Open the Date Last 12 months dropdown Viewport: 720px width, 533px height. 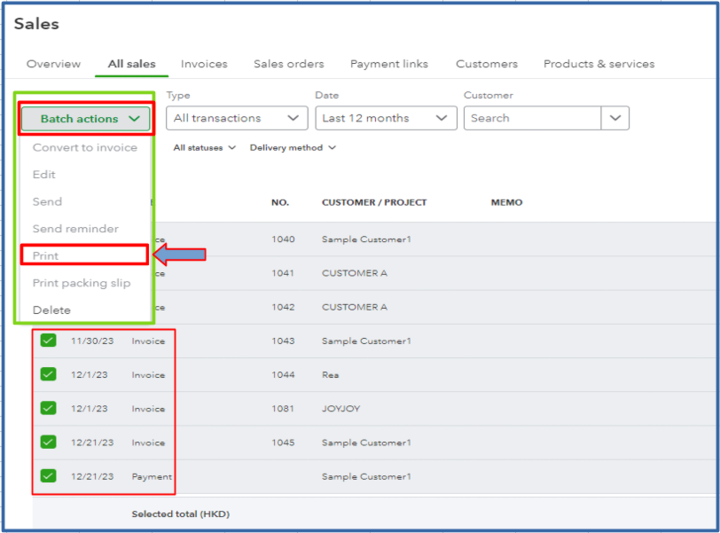coord(386,118)
